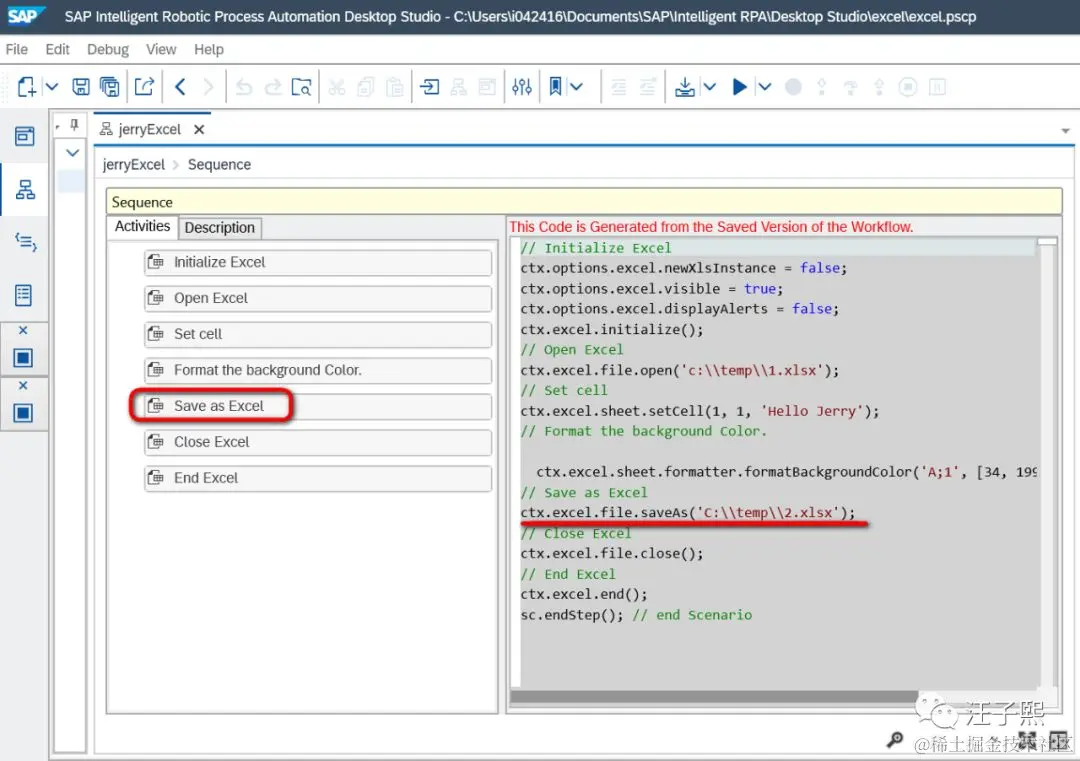The width and height of the screenshot is (1080, 761).
Task: Click the bookmark icon in toolbar
Action: (555, 87)
